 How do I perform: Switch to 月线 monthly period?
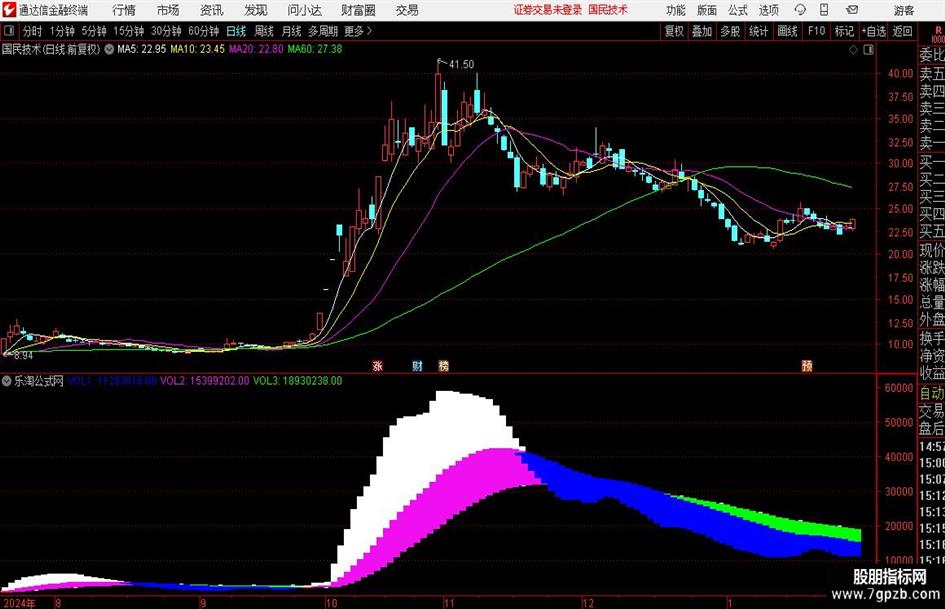[292, 31]
